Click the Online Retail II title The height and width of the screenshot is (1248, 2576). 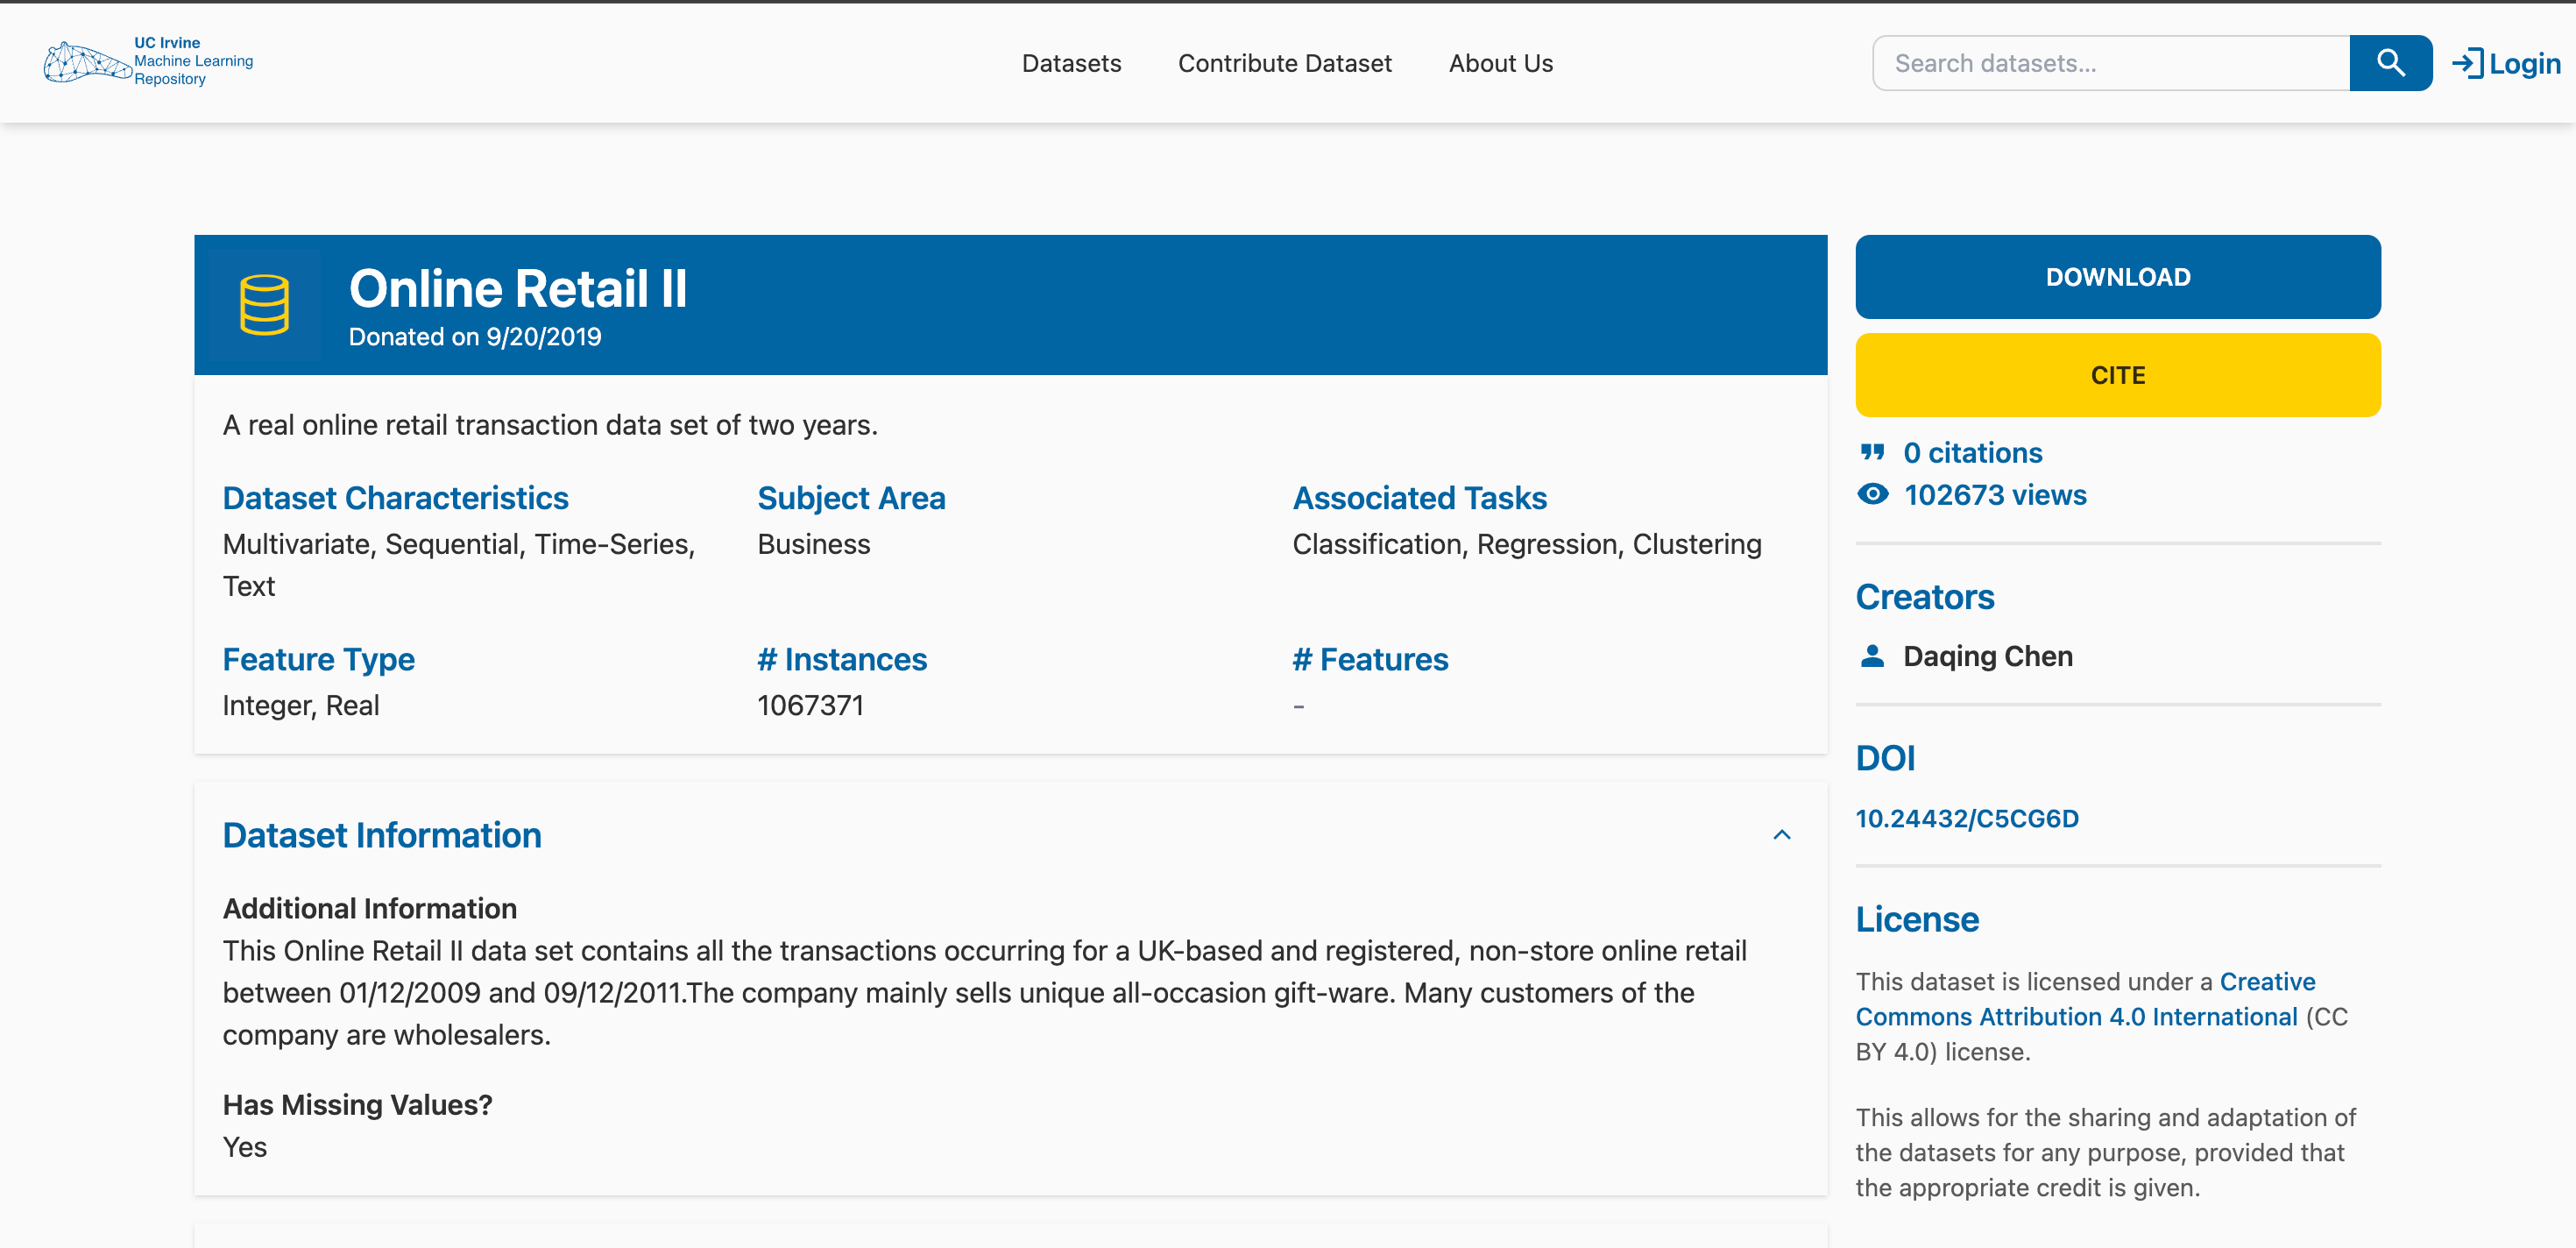click(x=518, y=289)
